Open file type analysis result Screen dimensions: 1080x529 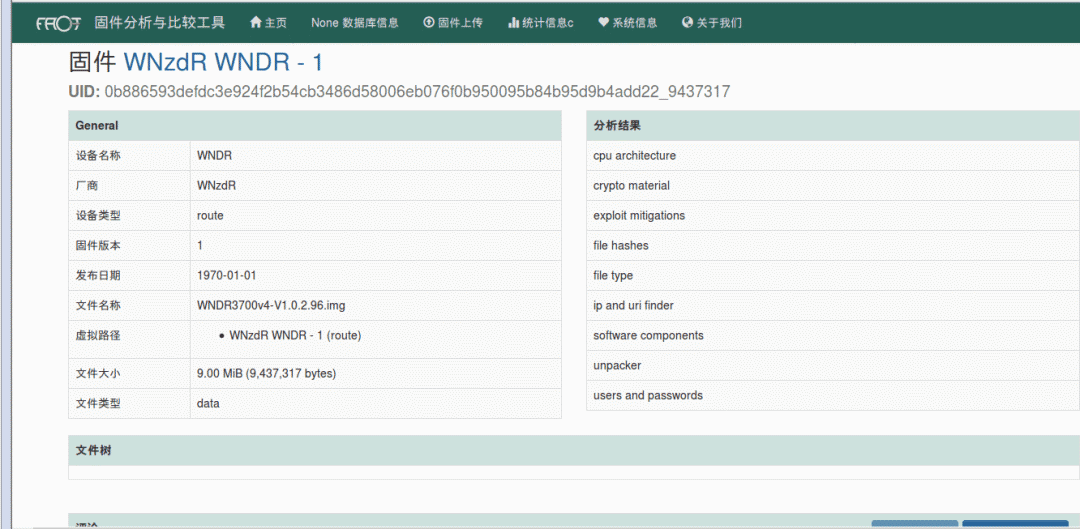833,276
